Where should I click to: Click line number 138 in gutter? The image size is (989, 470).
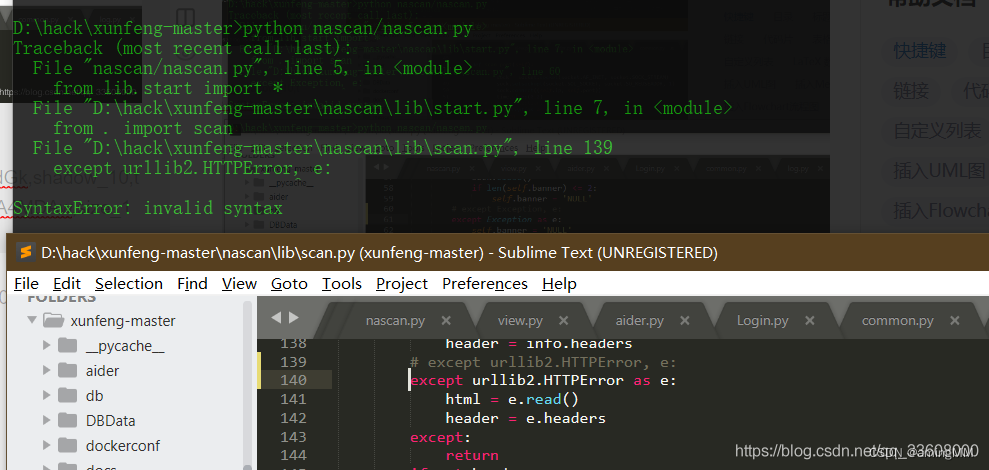click(294, 344)
